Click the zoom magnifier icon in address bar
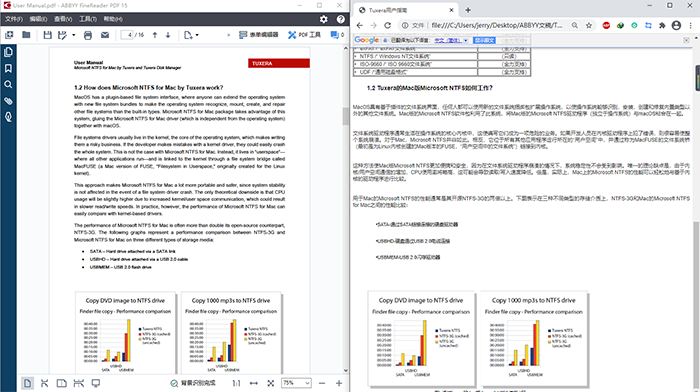This screenshot has width=700, height=392. click(575, 25)
